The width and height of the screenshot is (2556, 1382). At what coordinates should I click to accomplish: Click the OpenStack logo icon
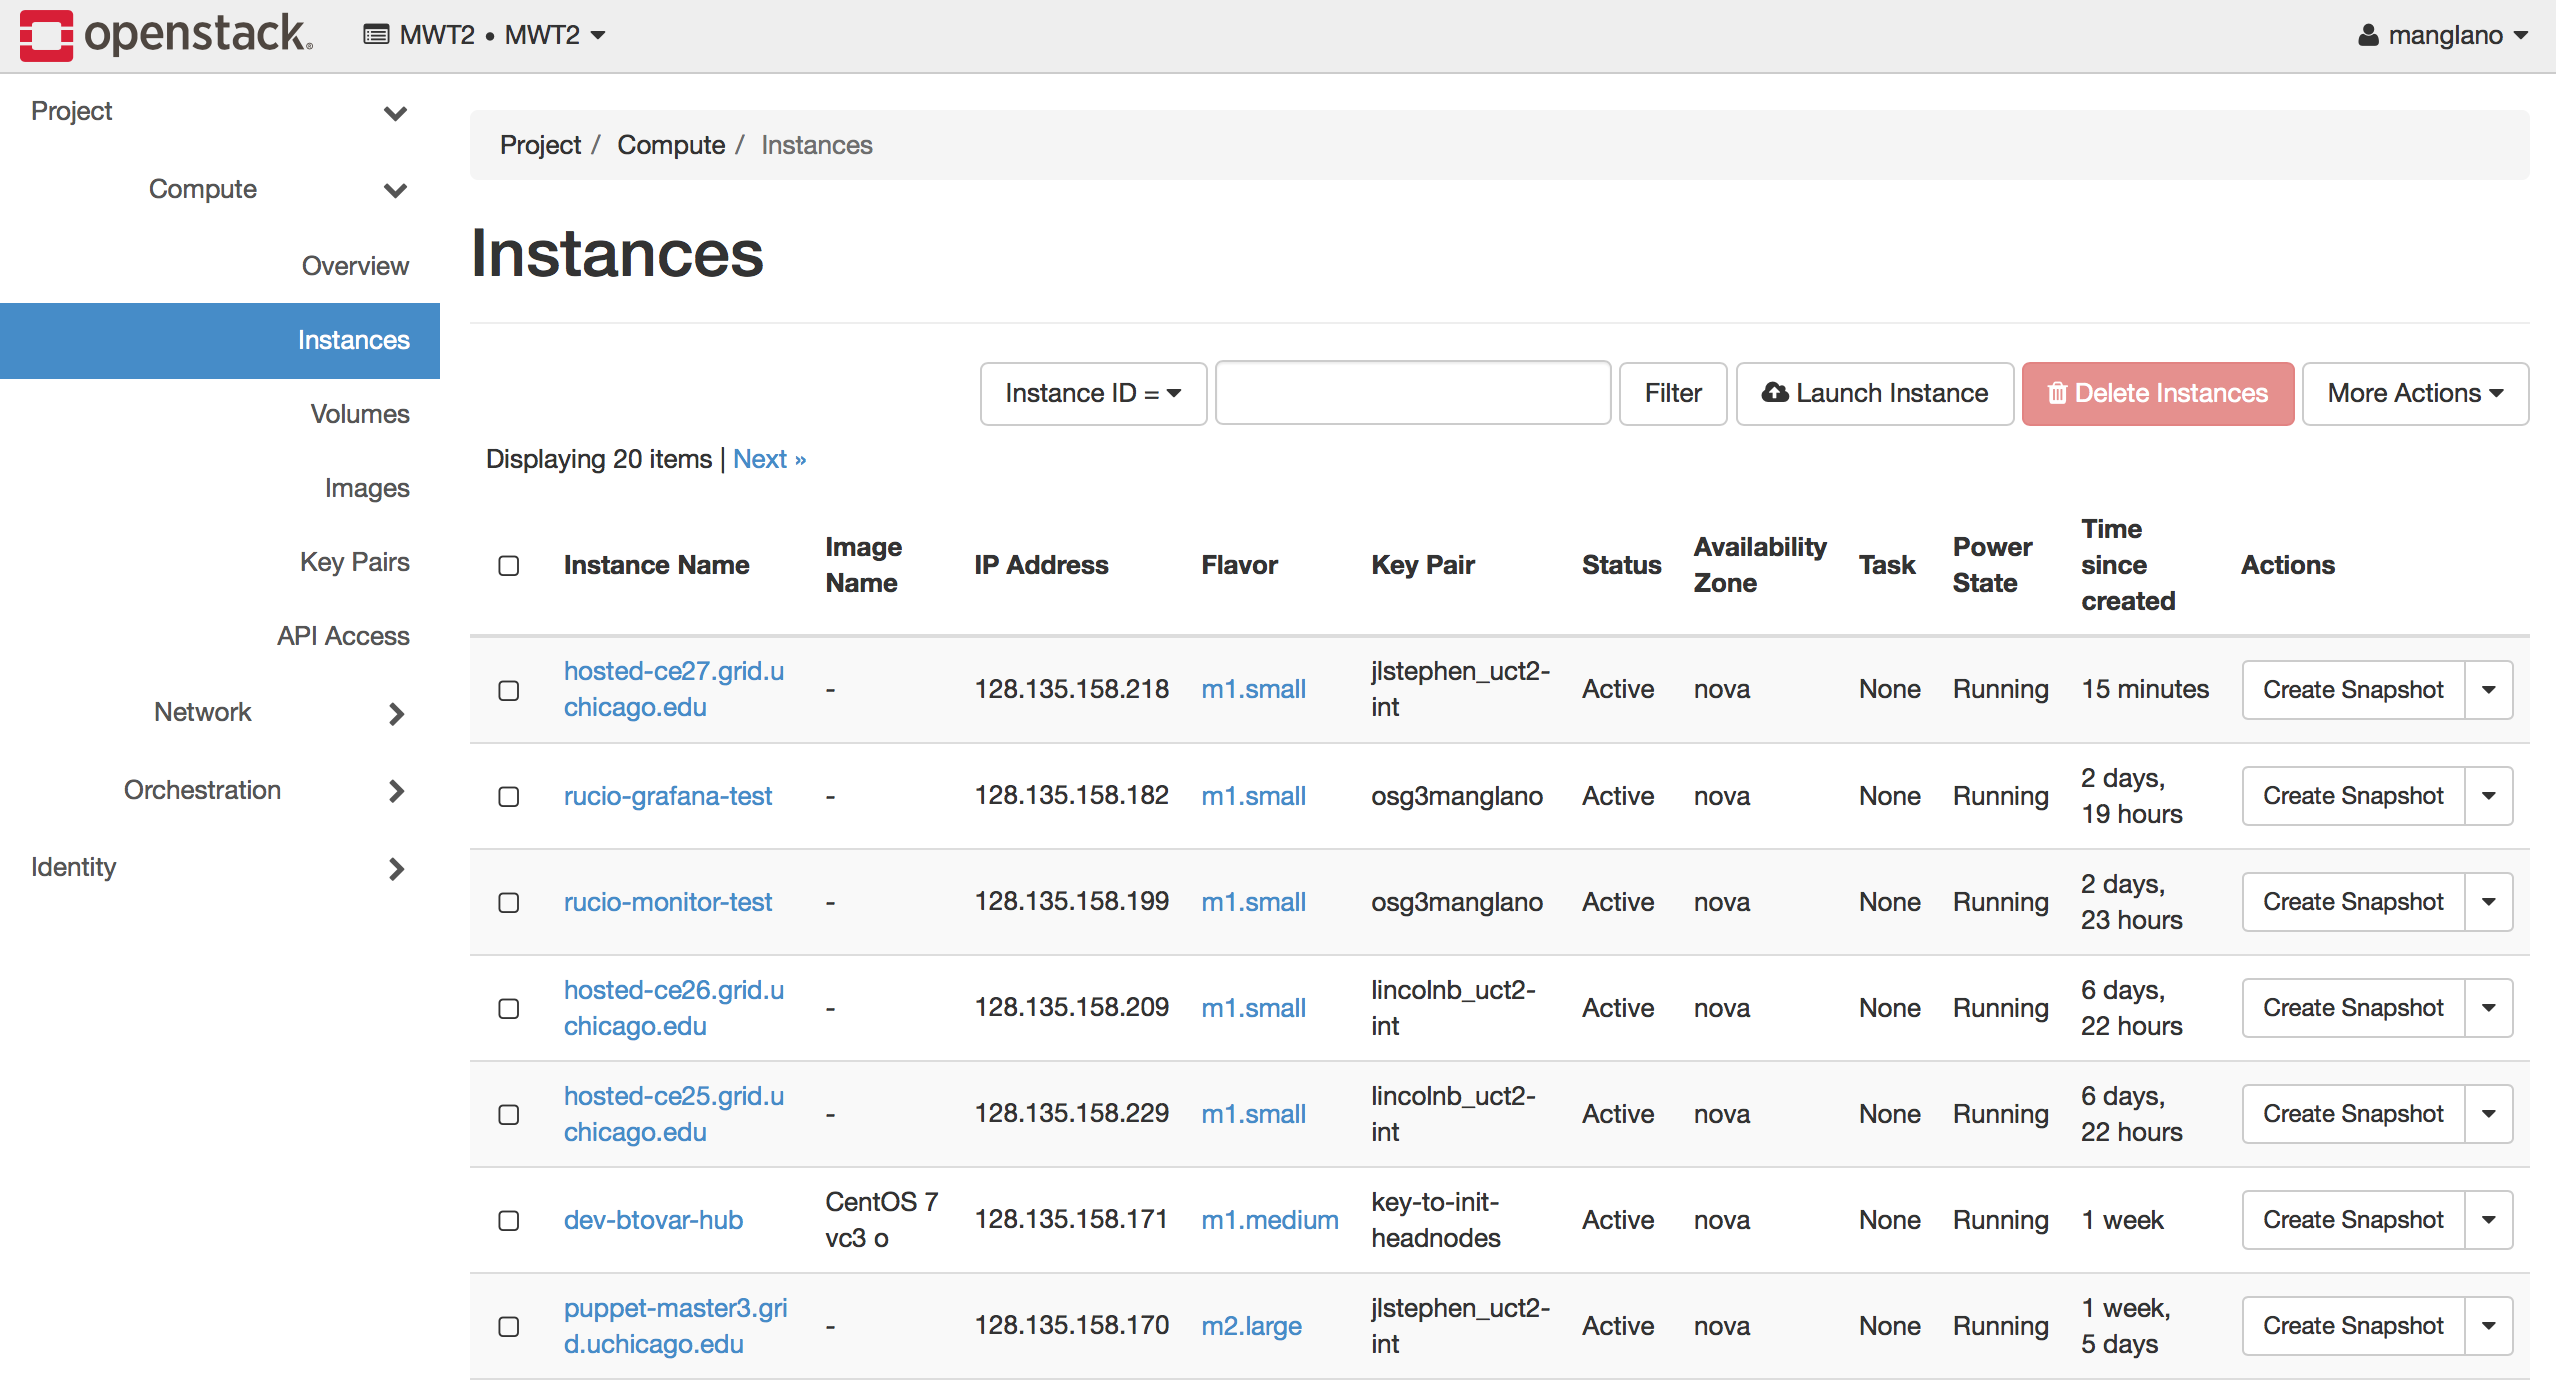pyautogui.click(x=46, y=35)
